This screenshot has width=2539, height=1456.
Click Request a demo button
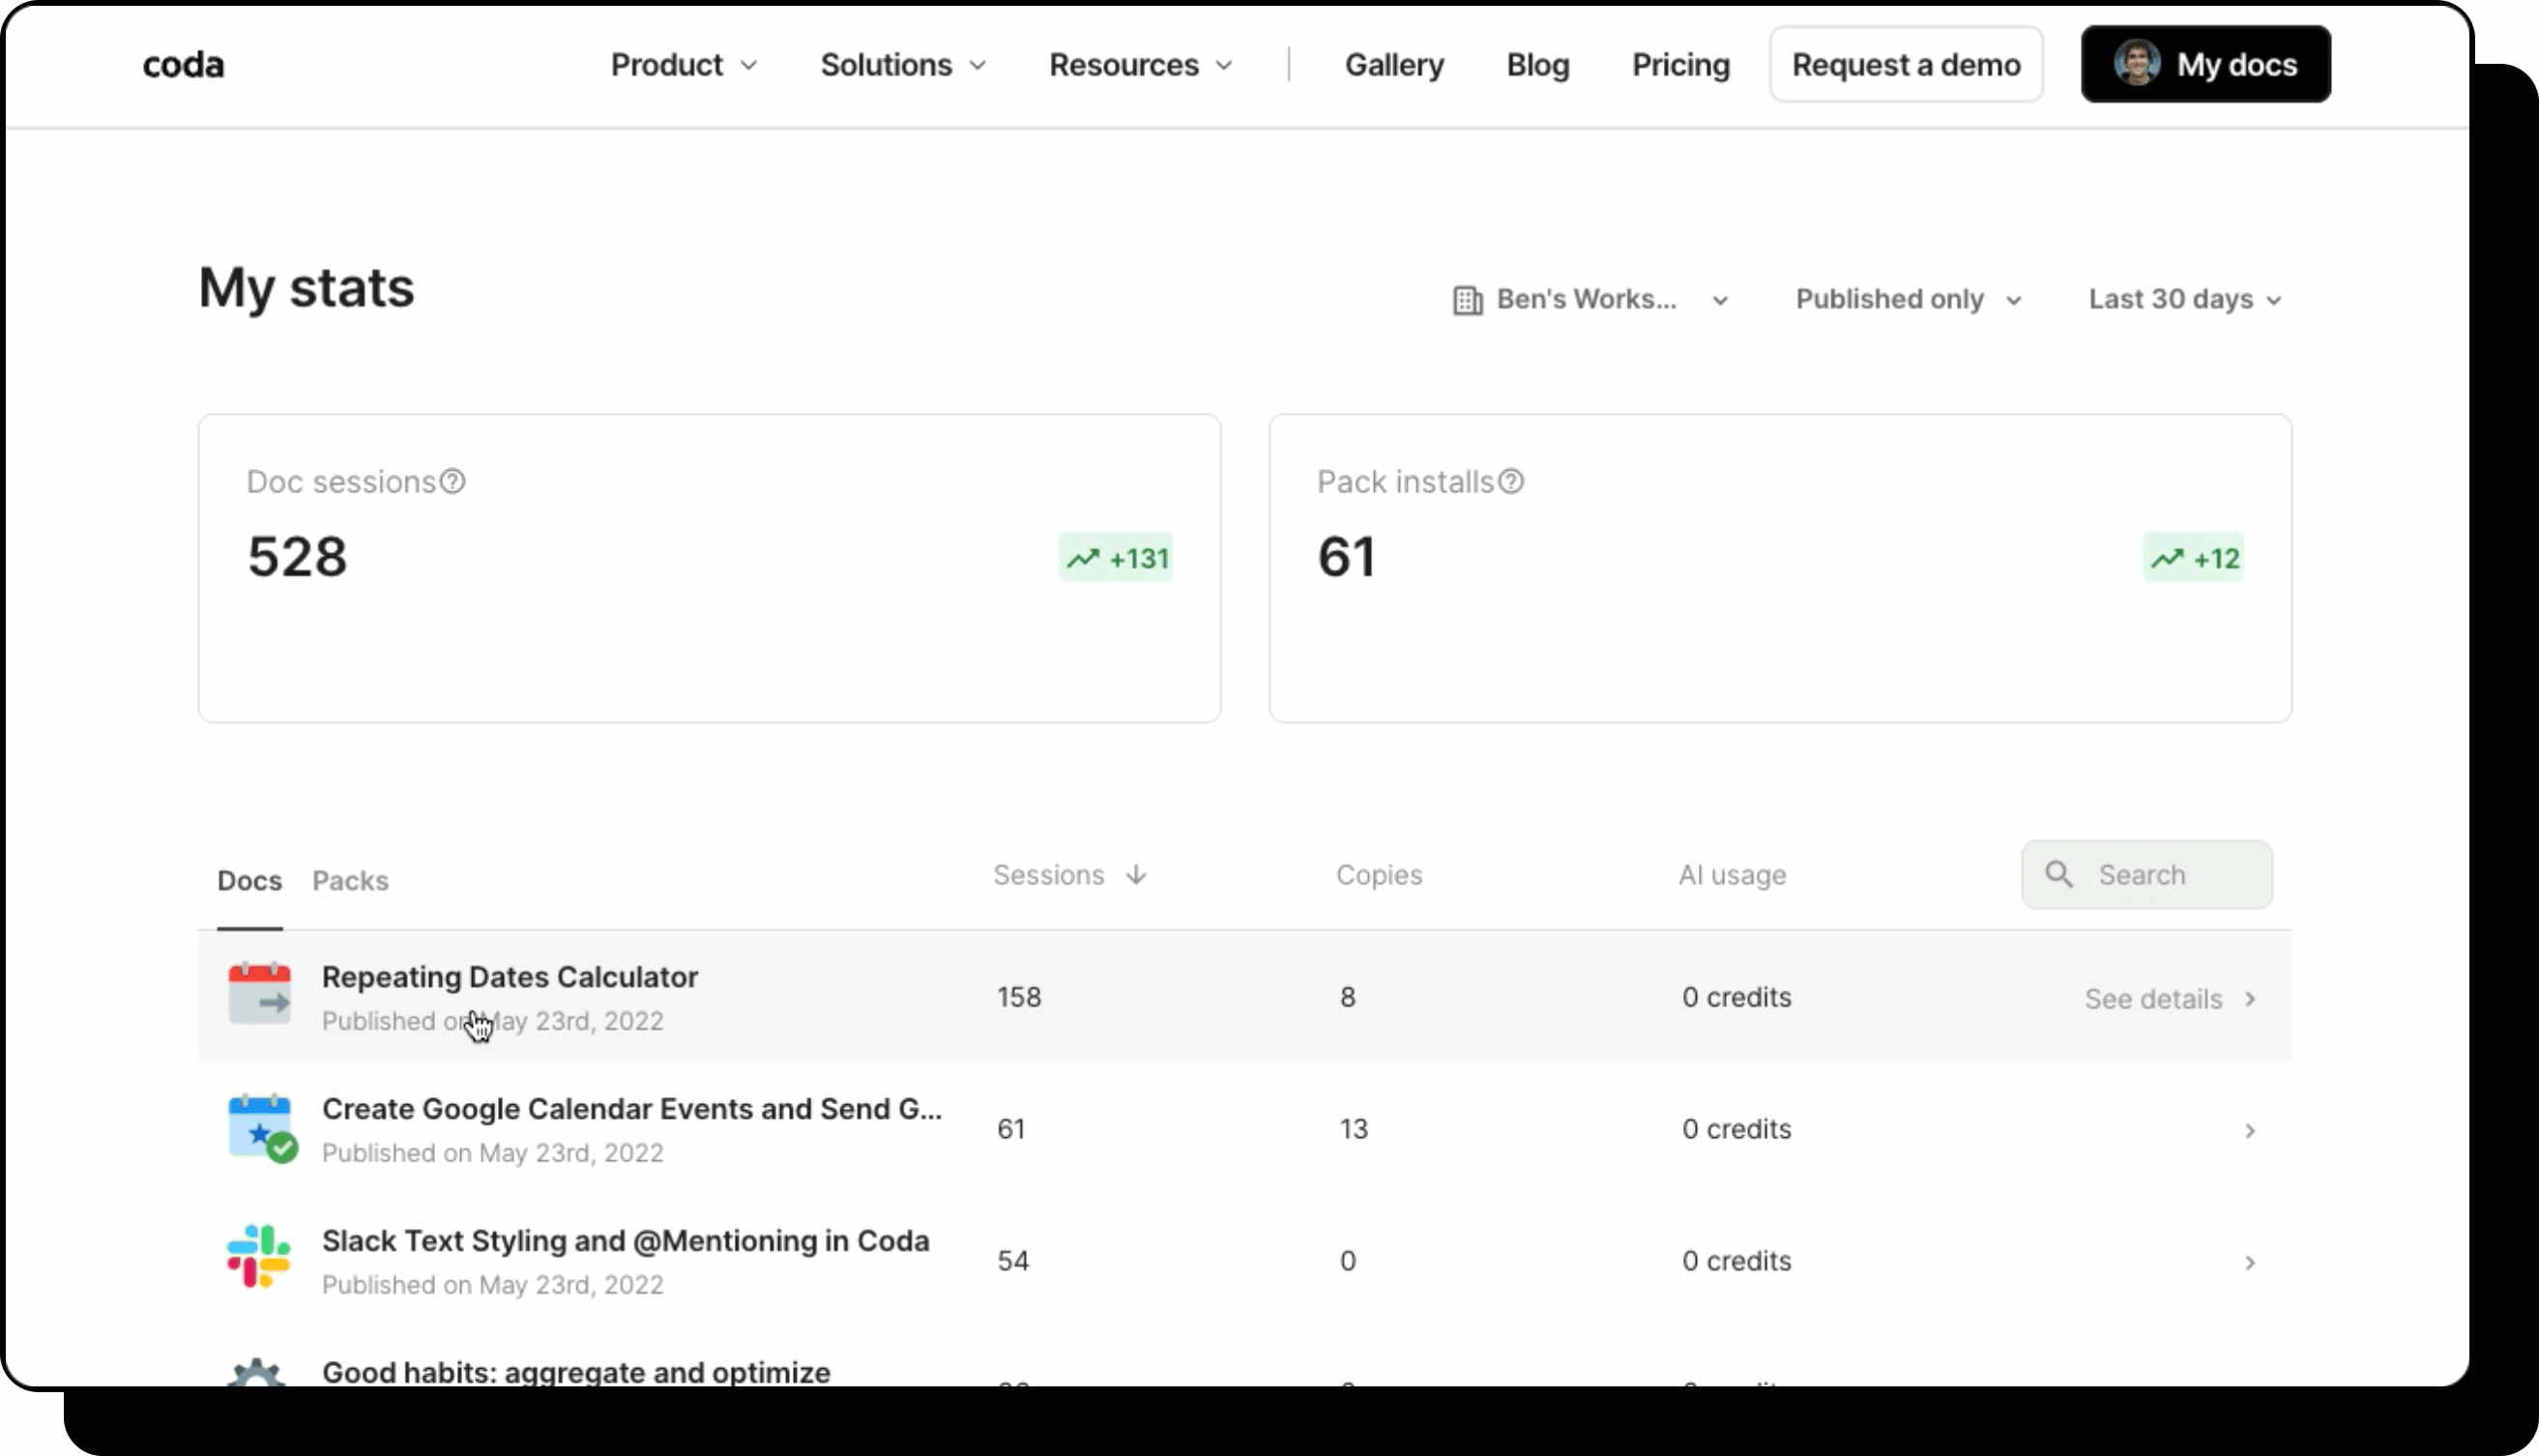[x=1905, y=65]
